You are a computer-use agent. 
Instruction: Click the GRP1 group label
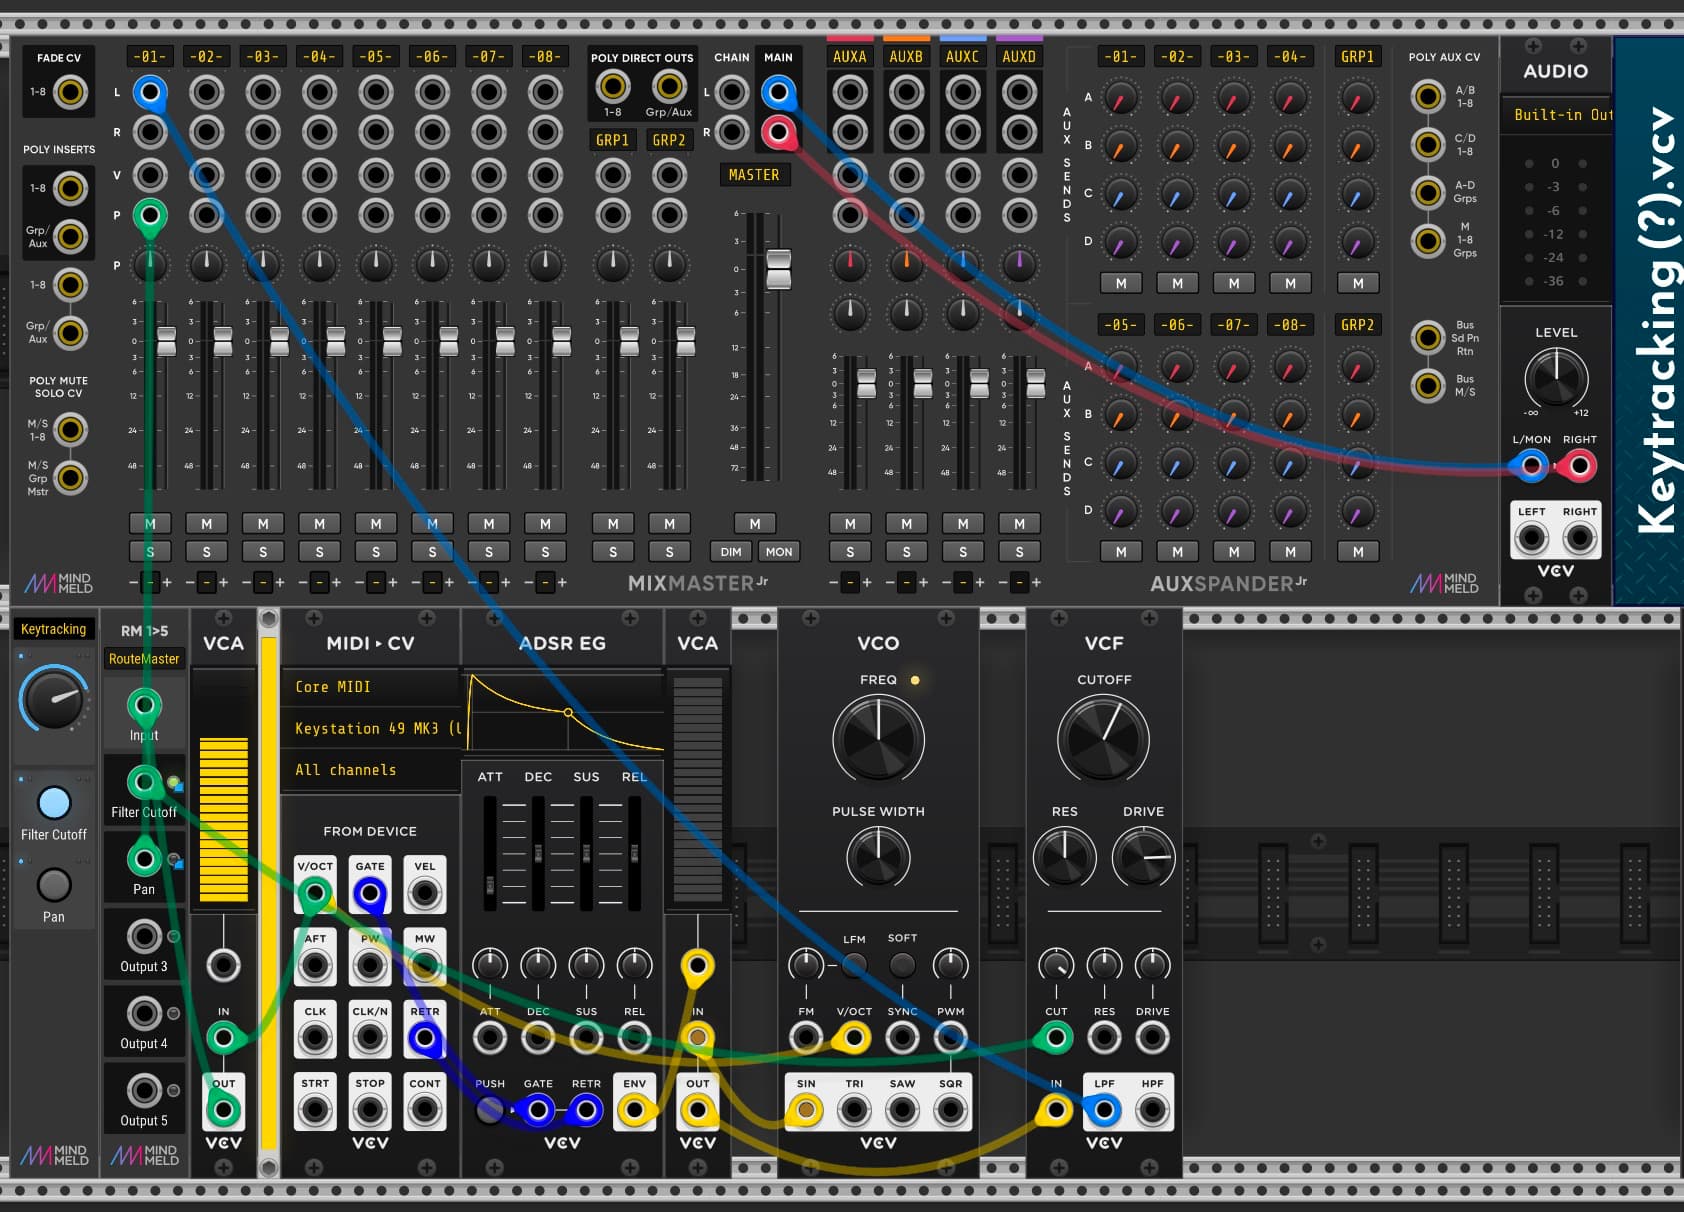pyautogui.click(x=612, y=140)
